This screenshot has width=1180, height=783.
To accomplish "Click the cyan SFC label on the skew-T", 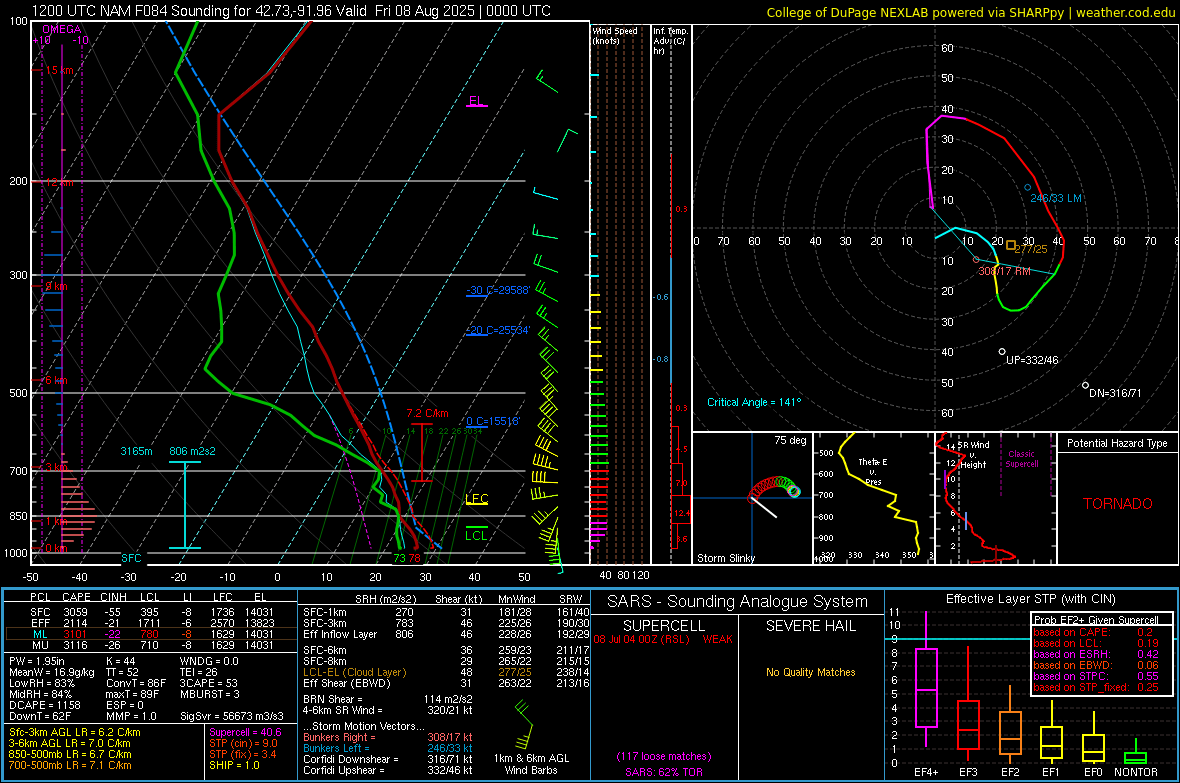I will [131, 558].
